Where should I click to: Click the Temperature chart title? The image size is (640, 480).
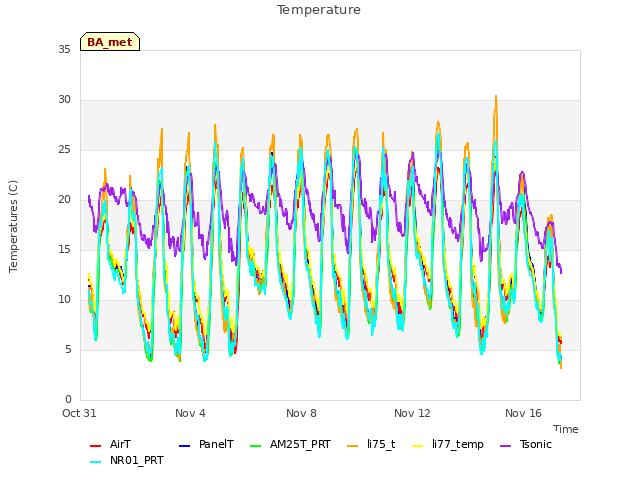(x=319, y=10)
